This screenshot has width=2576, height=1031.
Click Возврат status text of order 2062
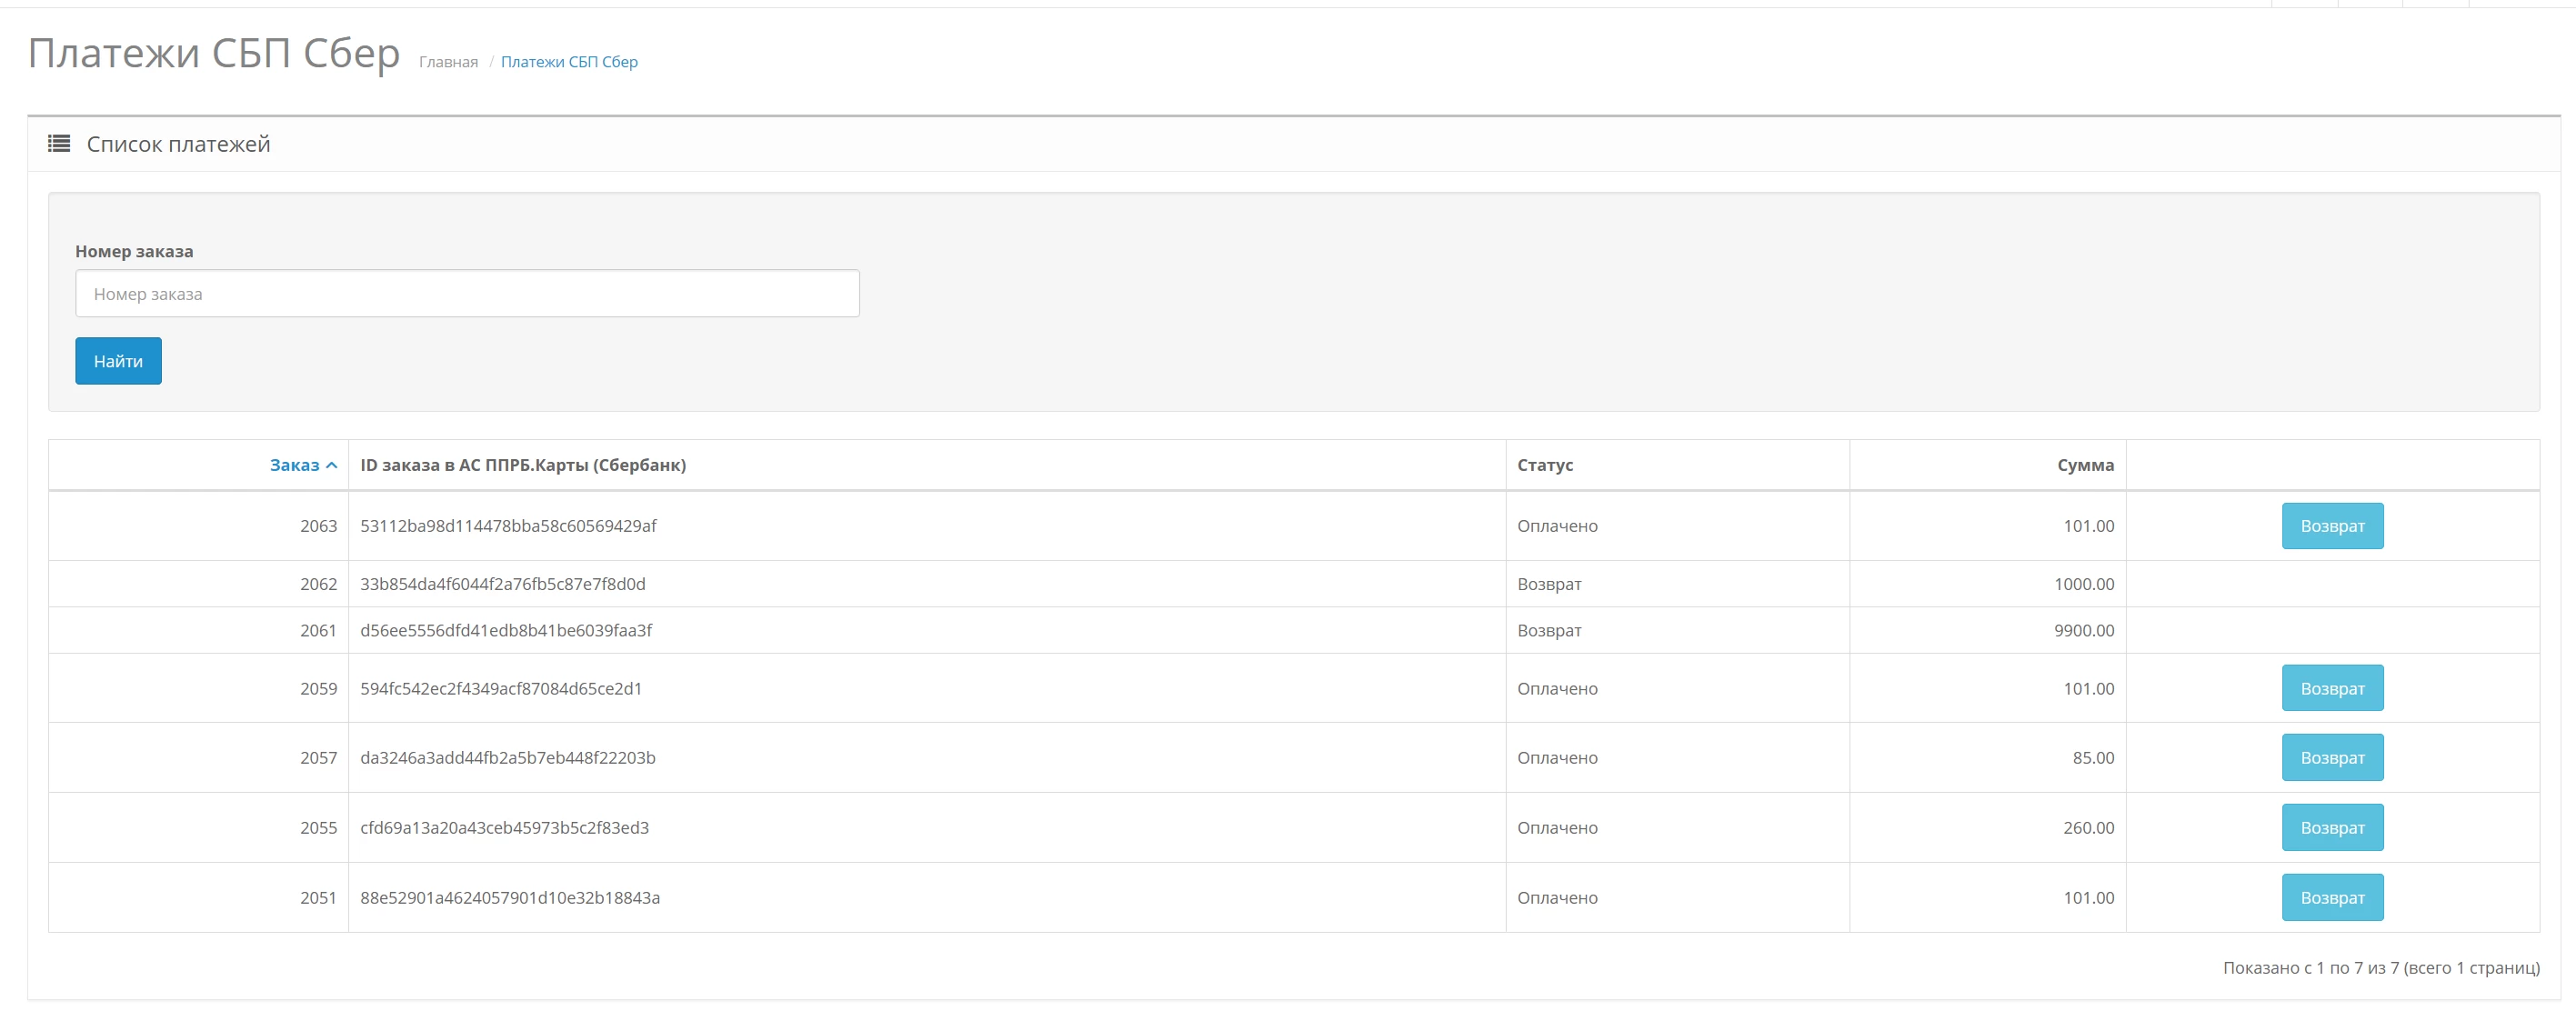[1549, 584]
